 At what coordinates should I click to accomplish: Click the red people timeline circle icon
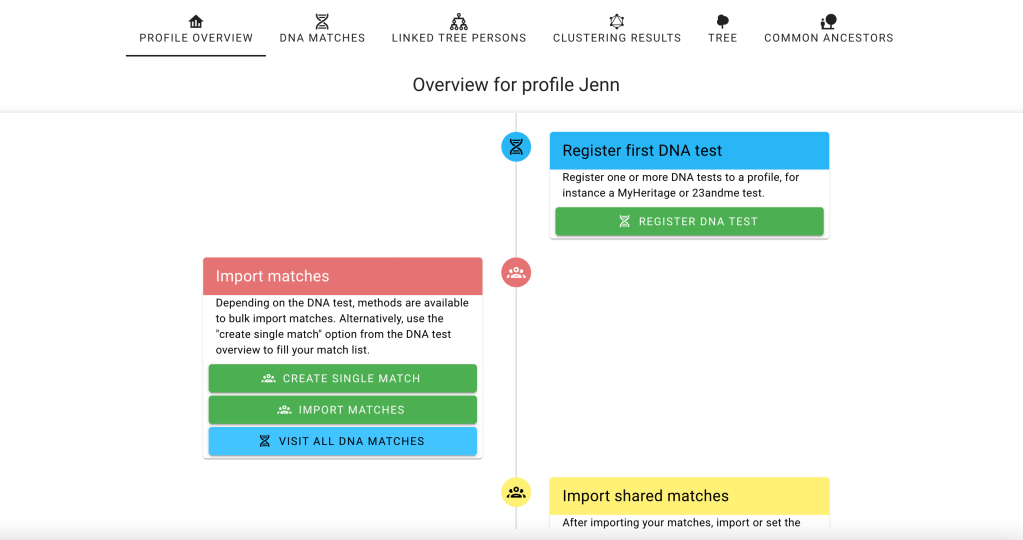point(516,272)
